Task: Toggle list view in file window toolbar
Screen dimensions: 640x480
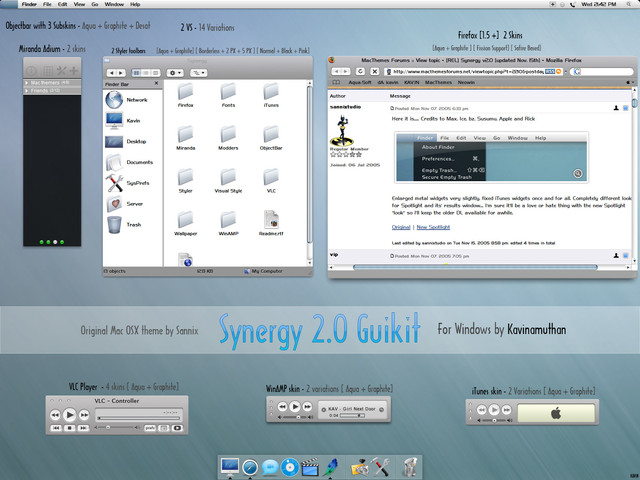Action: pyautogui.click(x=146, y=73)
